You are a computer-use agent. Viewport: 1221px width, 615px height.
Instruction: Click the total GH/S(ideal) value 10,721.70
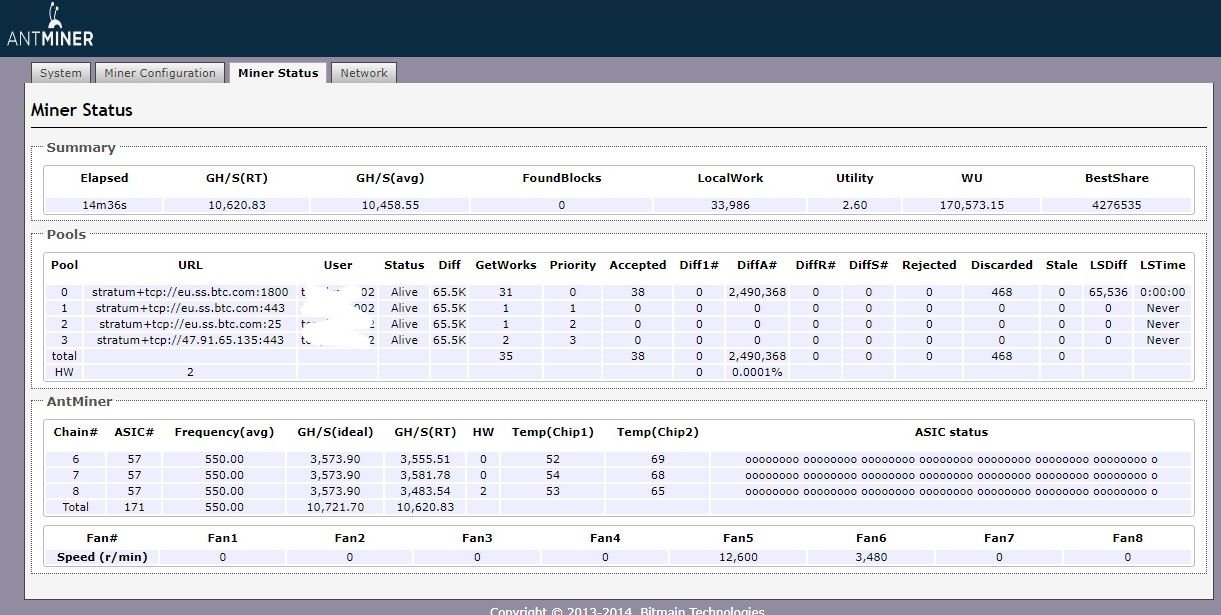335,507
